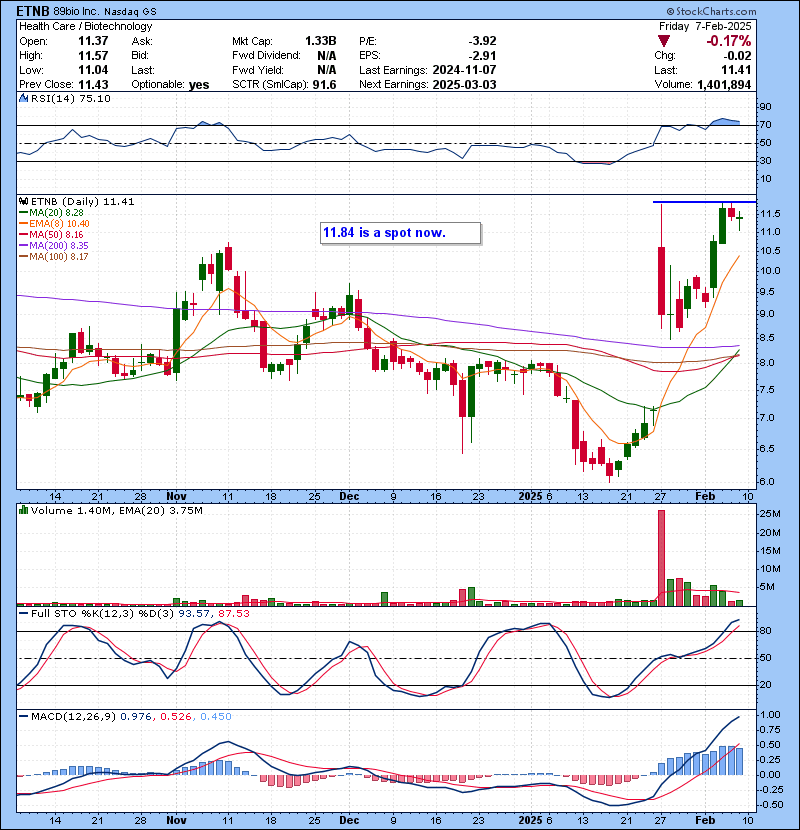Click the 25M label on the volume axis
800x830 pixels.
coord(769,514)
